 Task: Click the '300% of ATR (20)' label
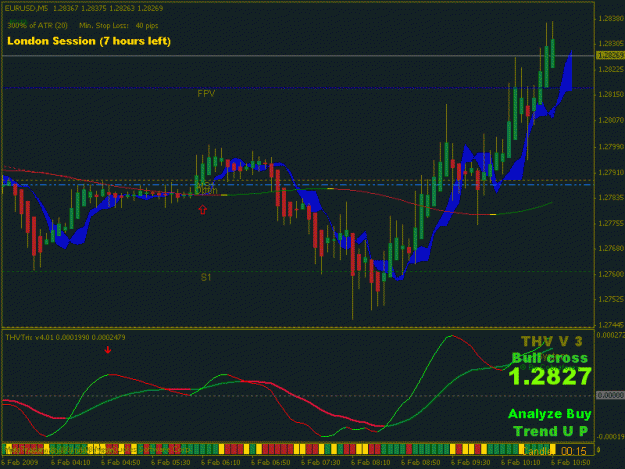(37, 26)
